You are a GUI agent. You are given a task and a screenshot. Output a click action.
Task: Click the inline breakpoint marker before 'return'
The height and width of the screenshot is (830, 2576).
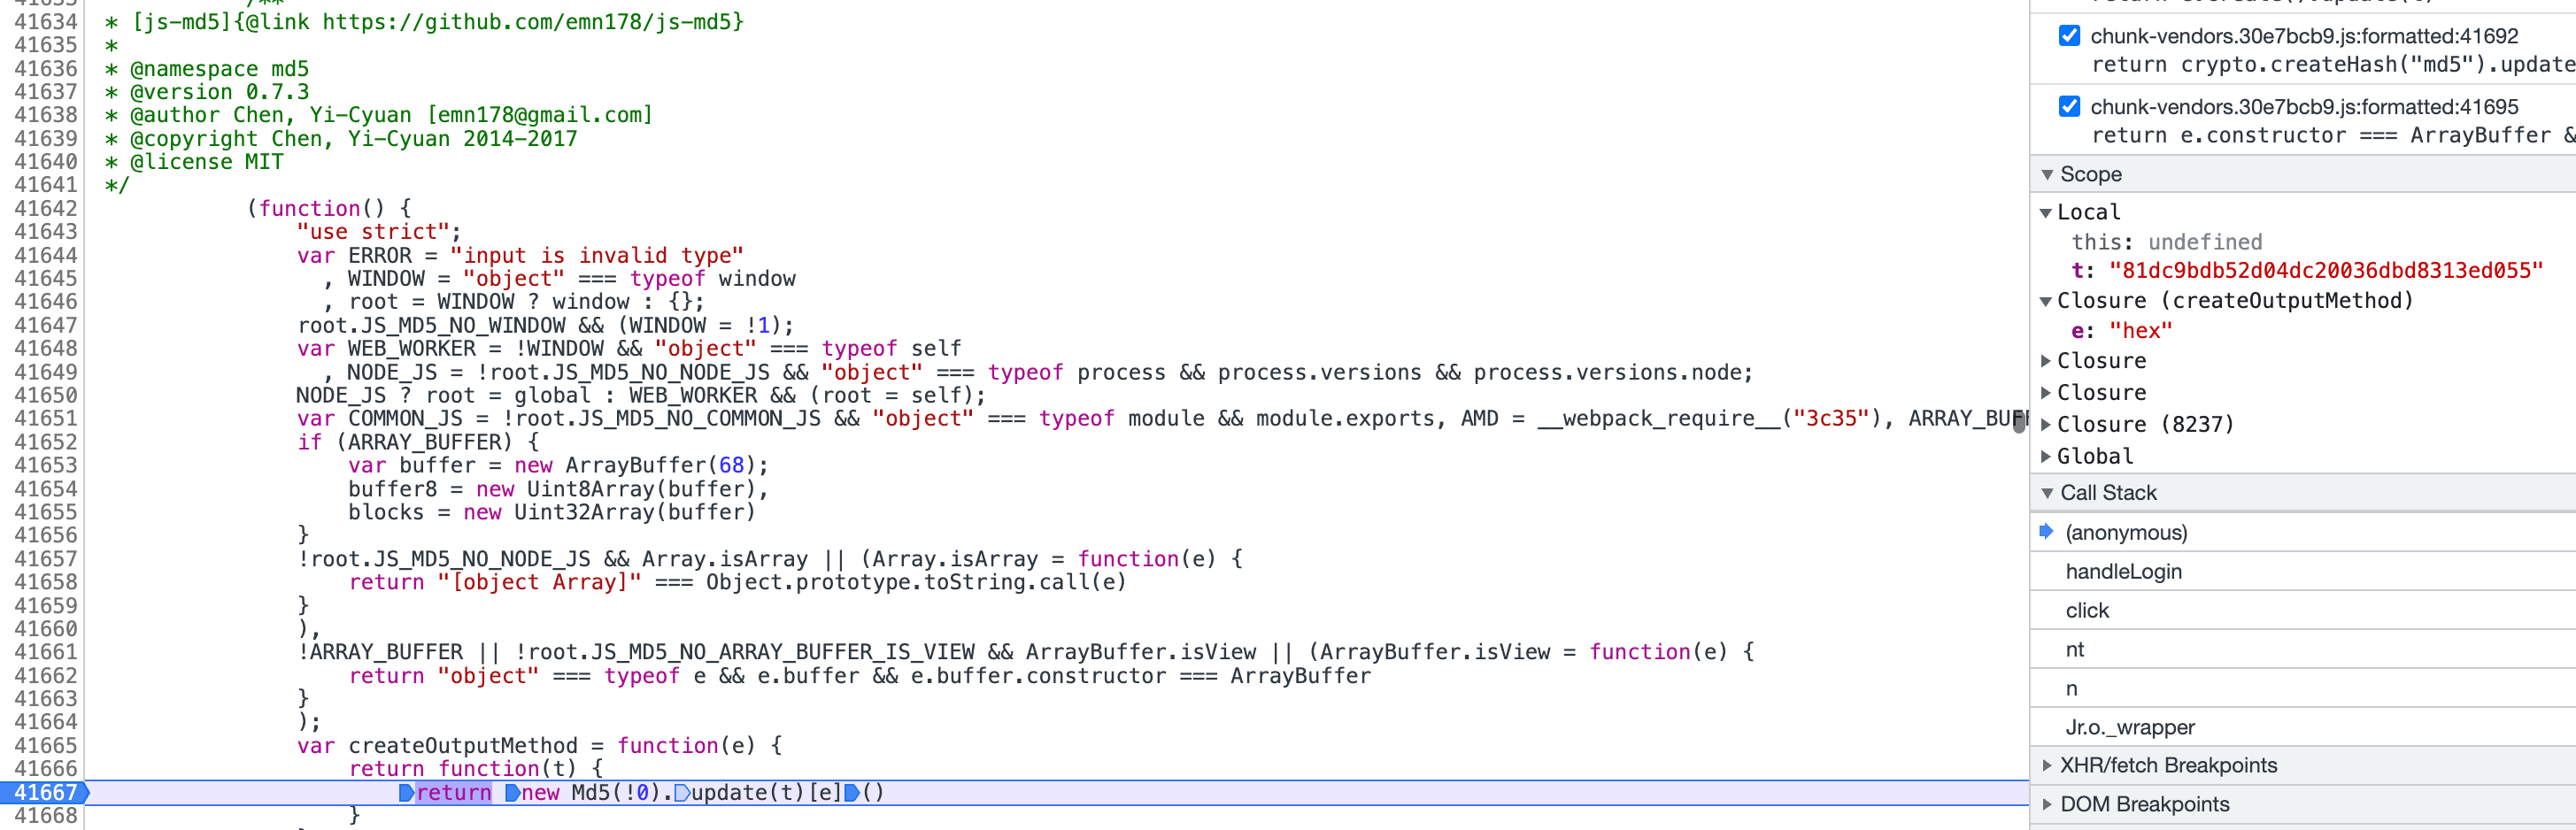pos(406,793)
